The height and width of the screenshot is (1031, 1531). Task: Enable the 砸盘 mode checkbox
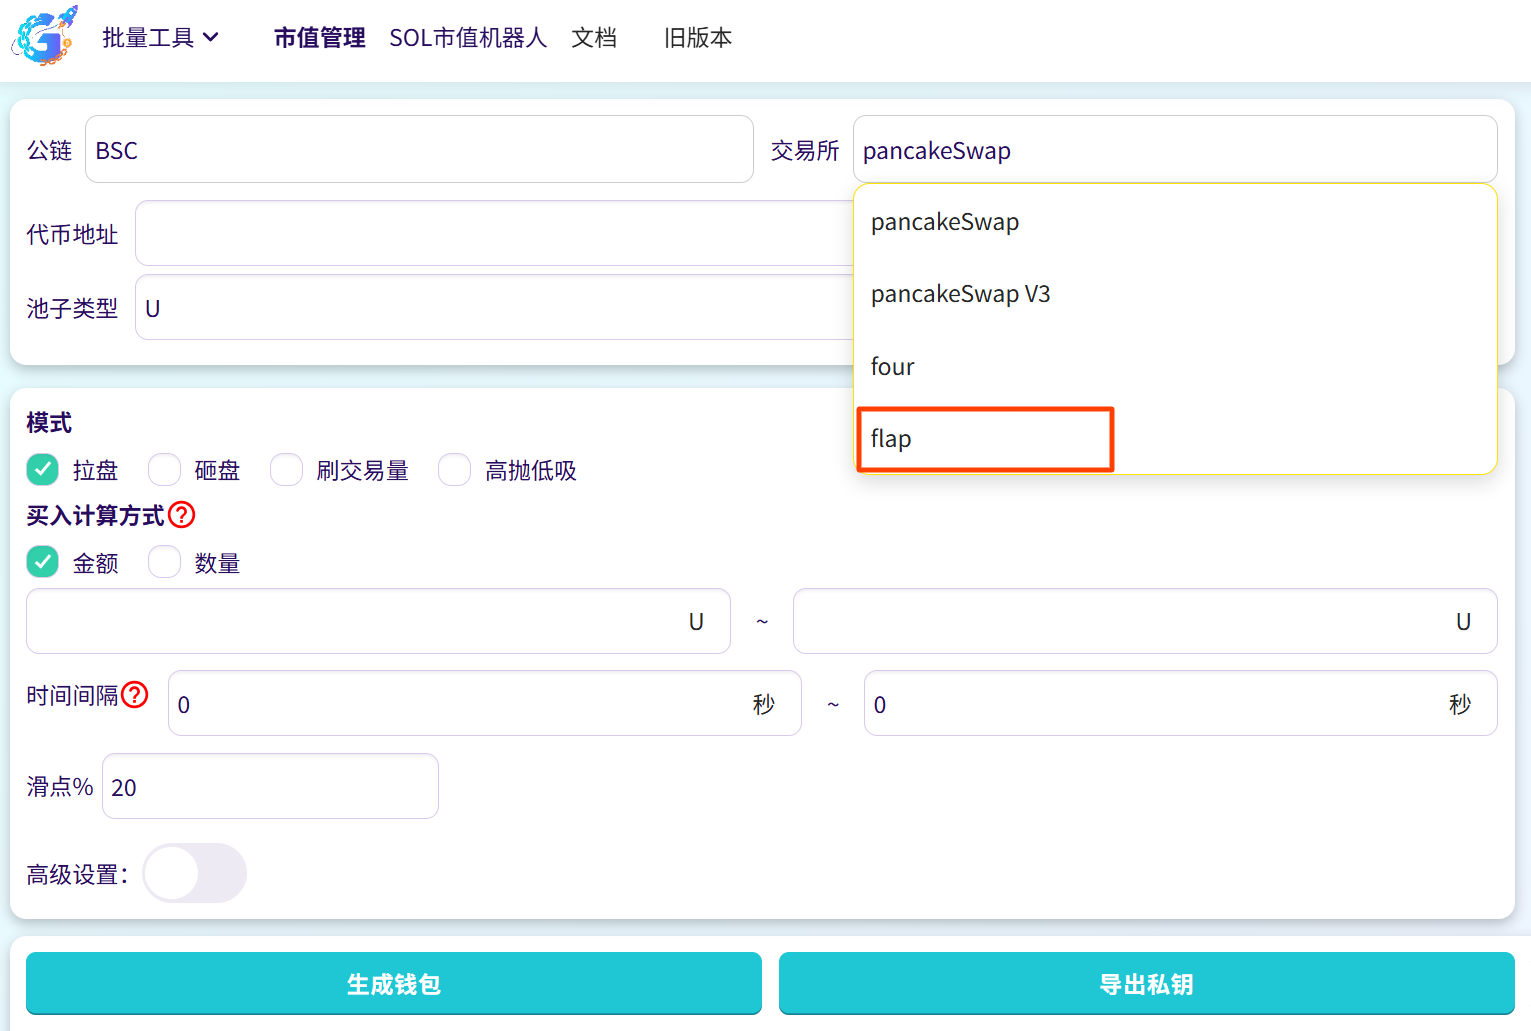165,470
